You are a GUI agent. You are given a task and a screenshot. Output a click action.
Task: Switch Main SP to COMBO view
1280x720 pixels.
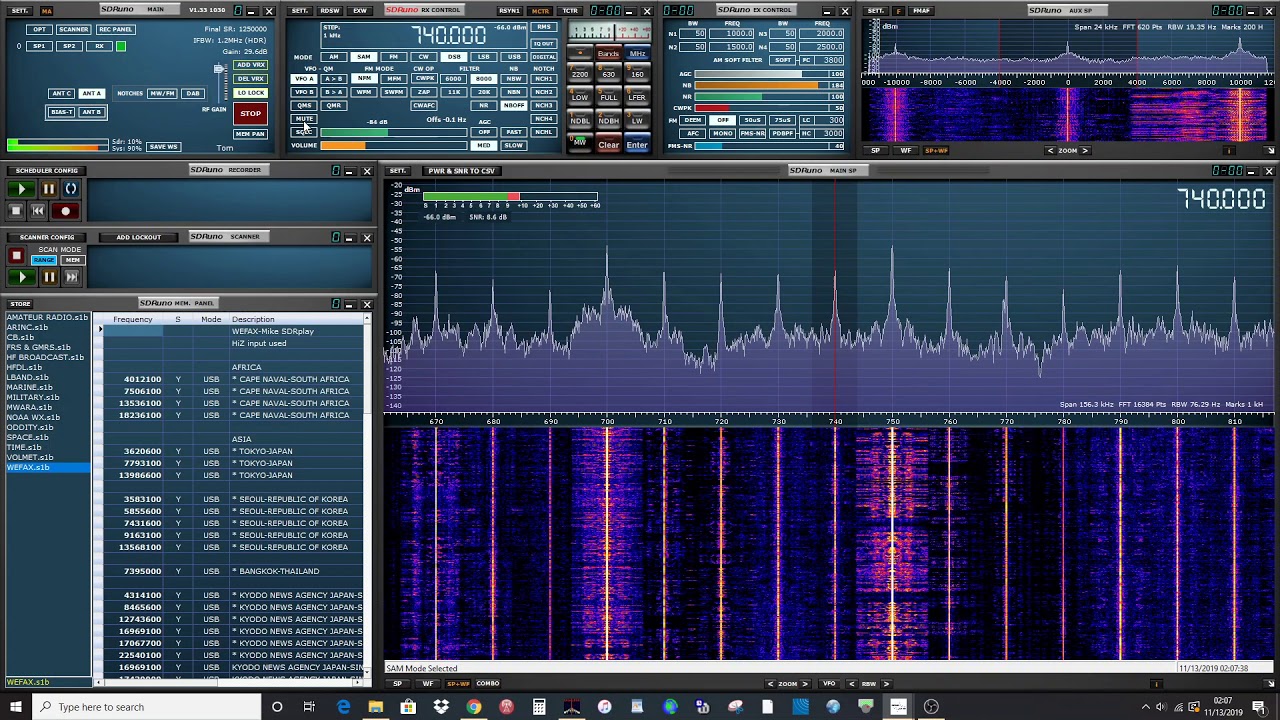488,684
